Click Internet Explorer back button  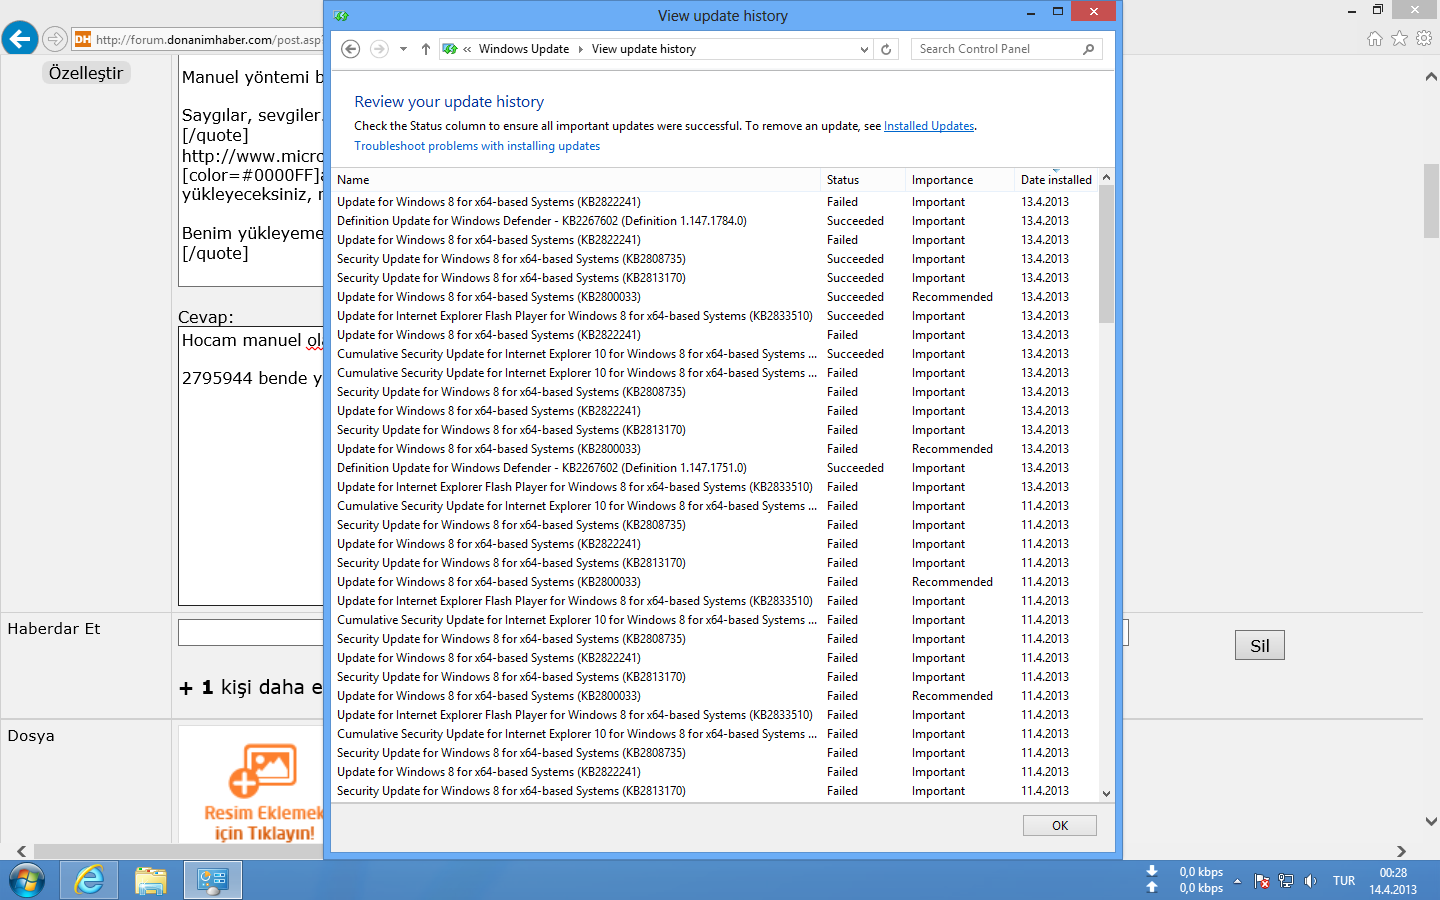pyautogui.click(x=20, y=39)
